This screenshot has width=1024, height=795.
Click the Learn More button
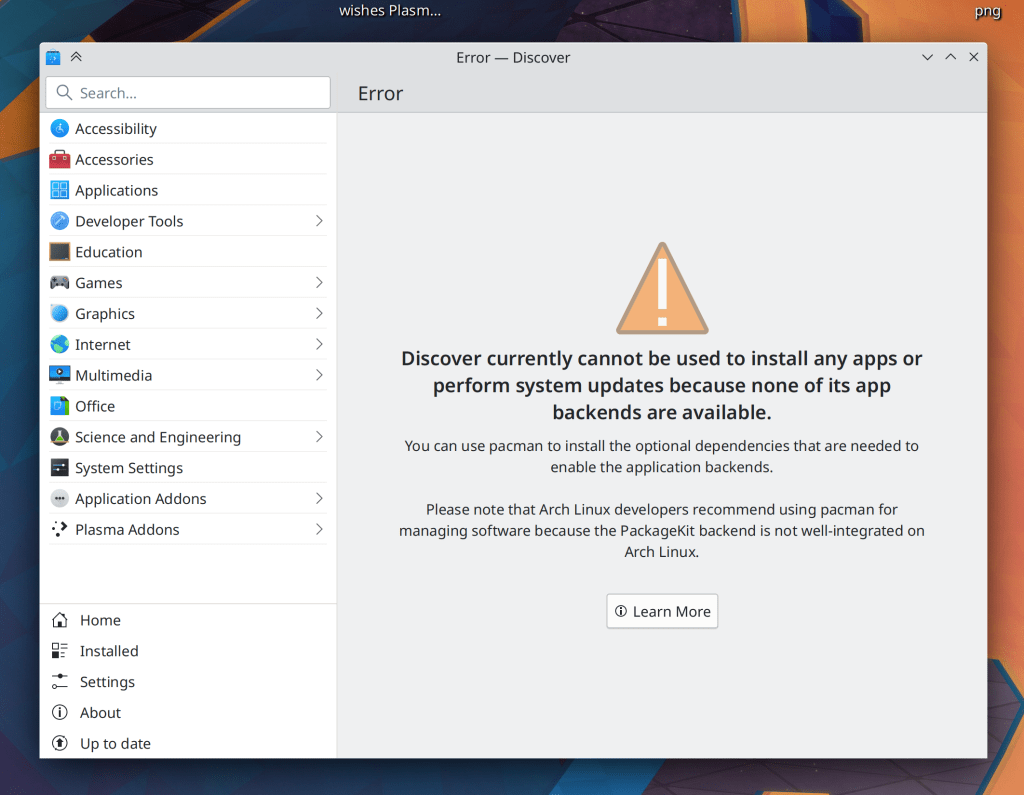tap(662, 611)
